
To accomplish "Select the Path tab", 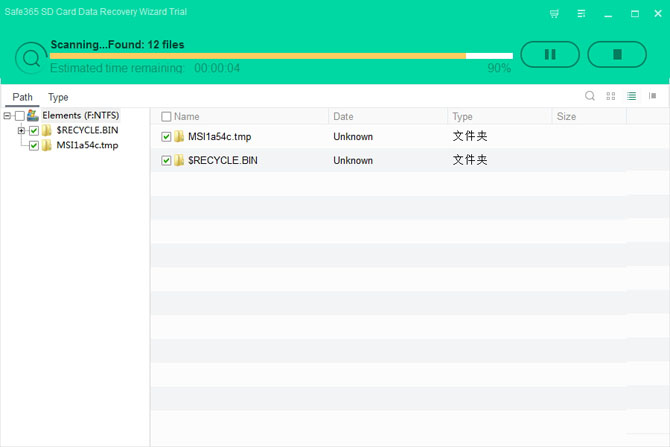I will (x=22, y=97).
